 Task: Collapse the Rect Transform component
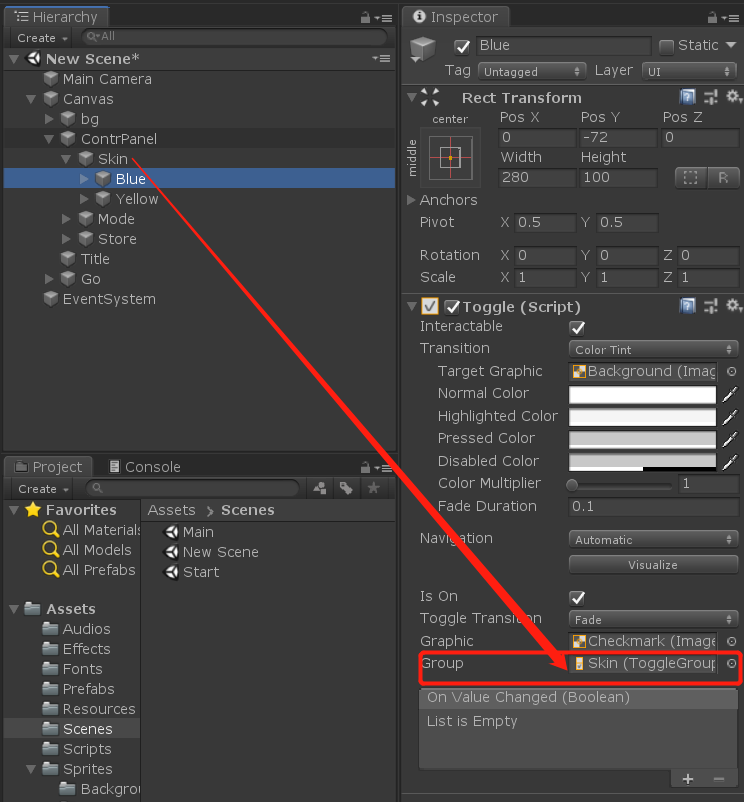[412, 97]
